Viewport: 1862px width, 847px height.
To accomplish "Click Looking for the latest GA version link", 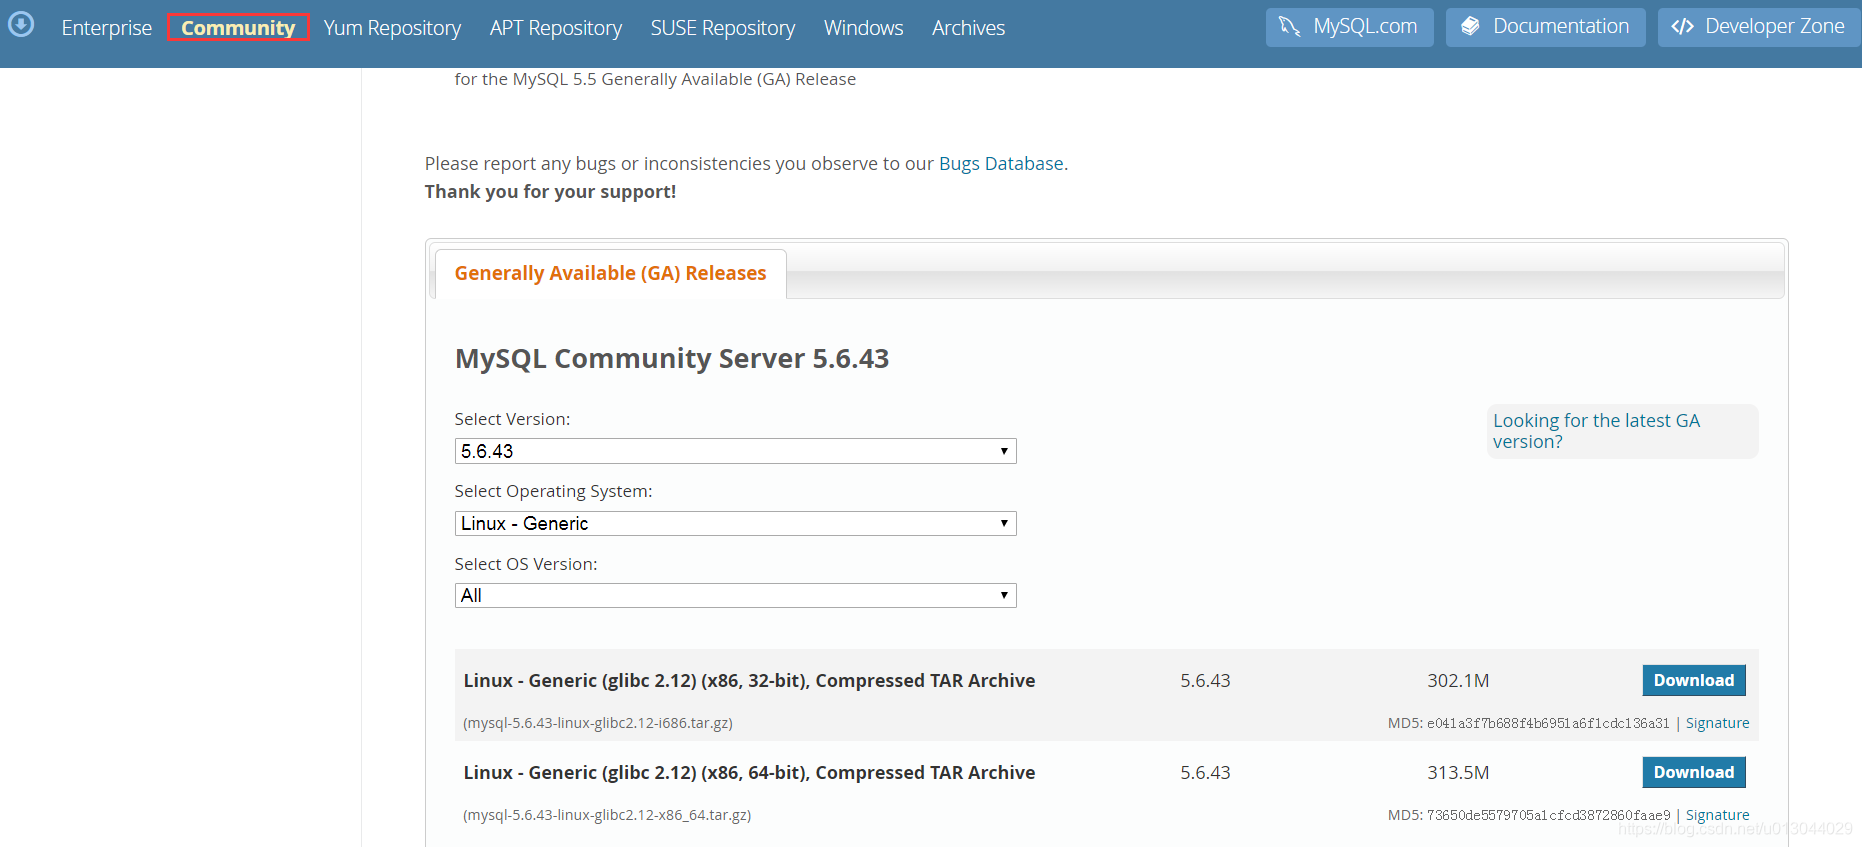I will [1596, 431].
